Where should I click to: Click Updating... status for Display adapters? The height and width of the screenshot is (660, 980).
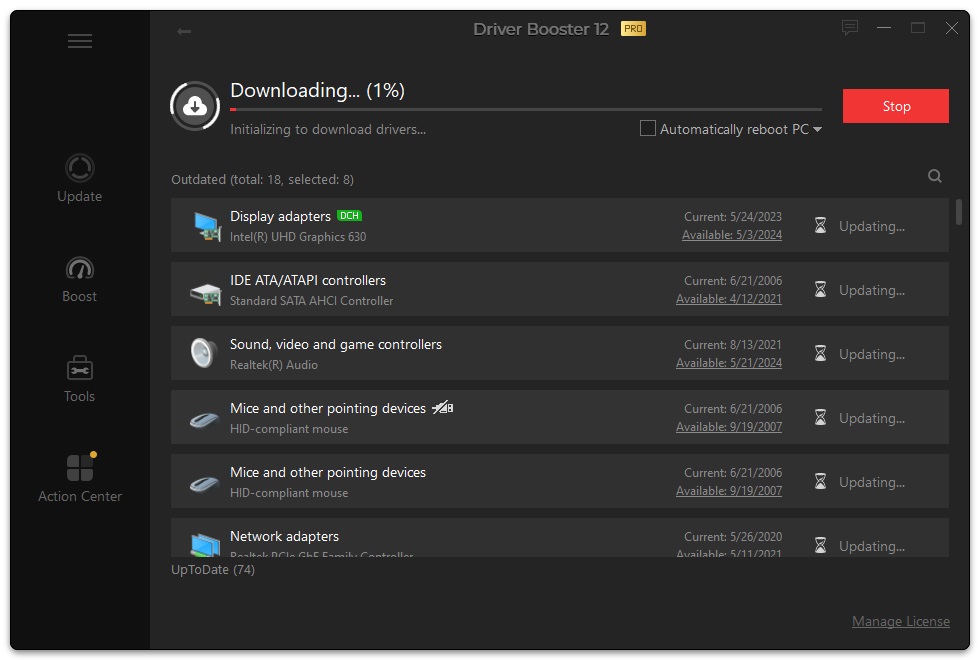[872, 226]
